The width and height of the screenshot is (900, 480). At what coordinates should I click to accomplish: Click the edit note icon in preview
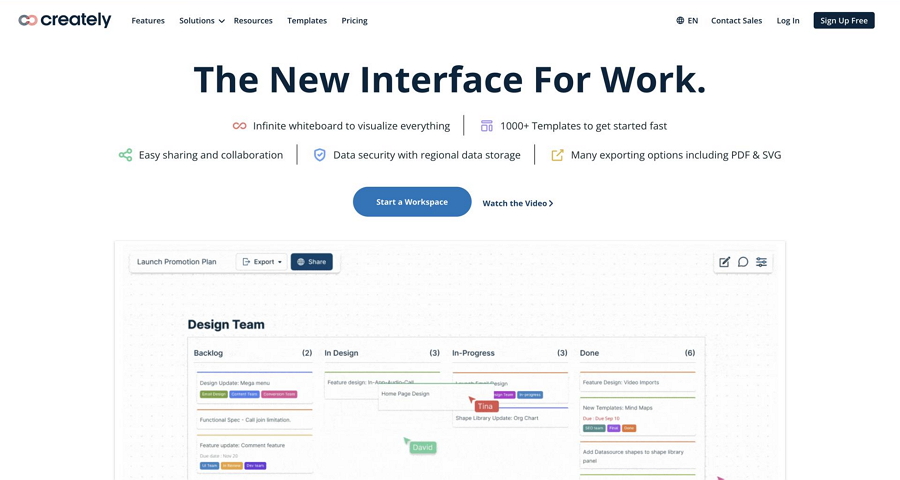click(724, 262)
